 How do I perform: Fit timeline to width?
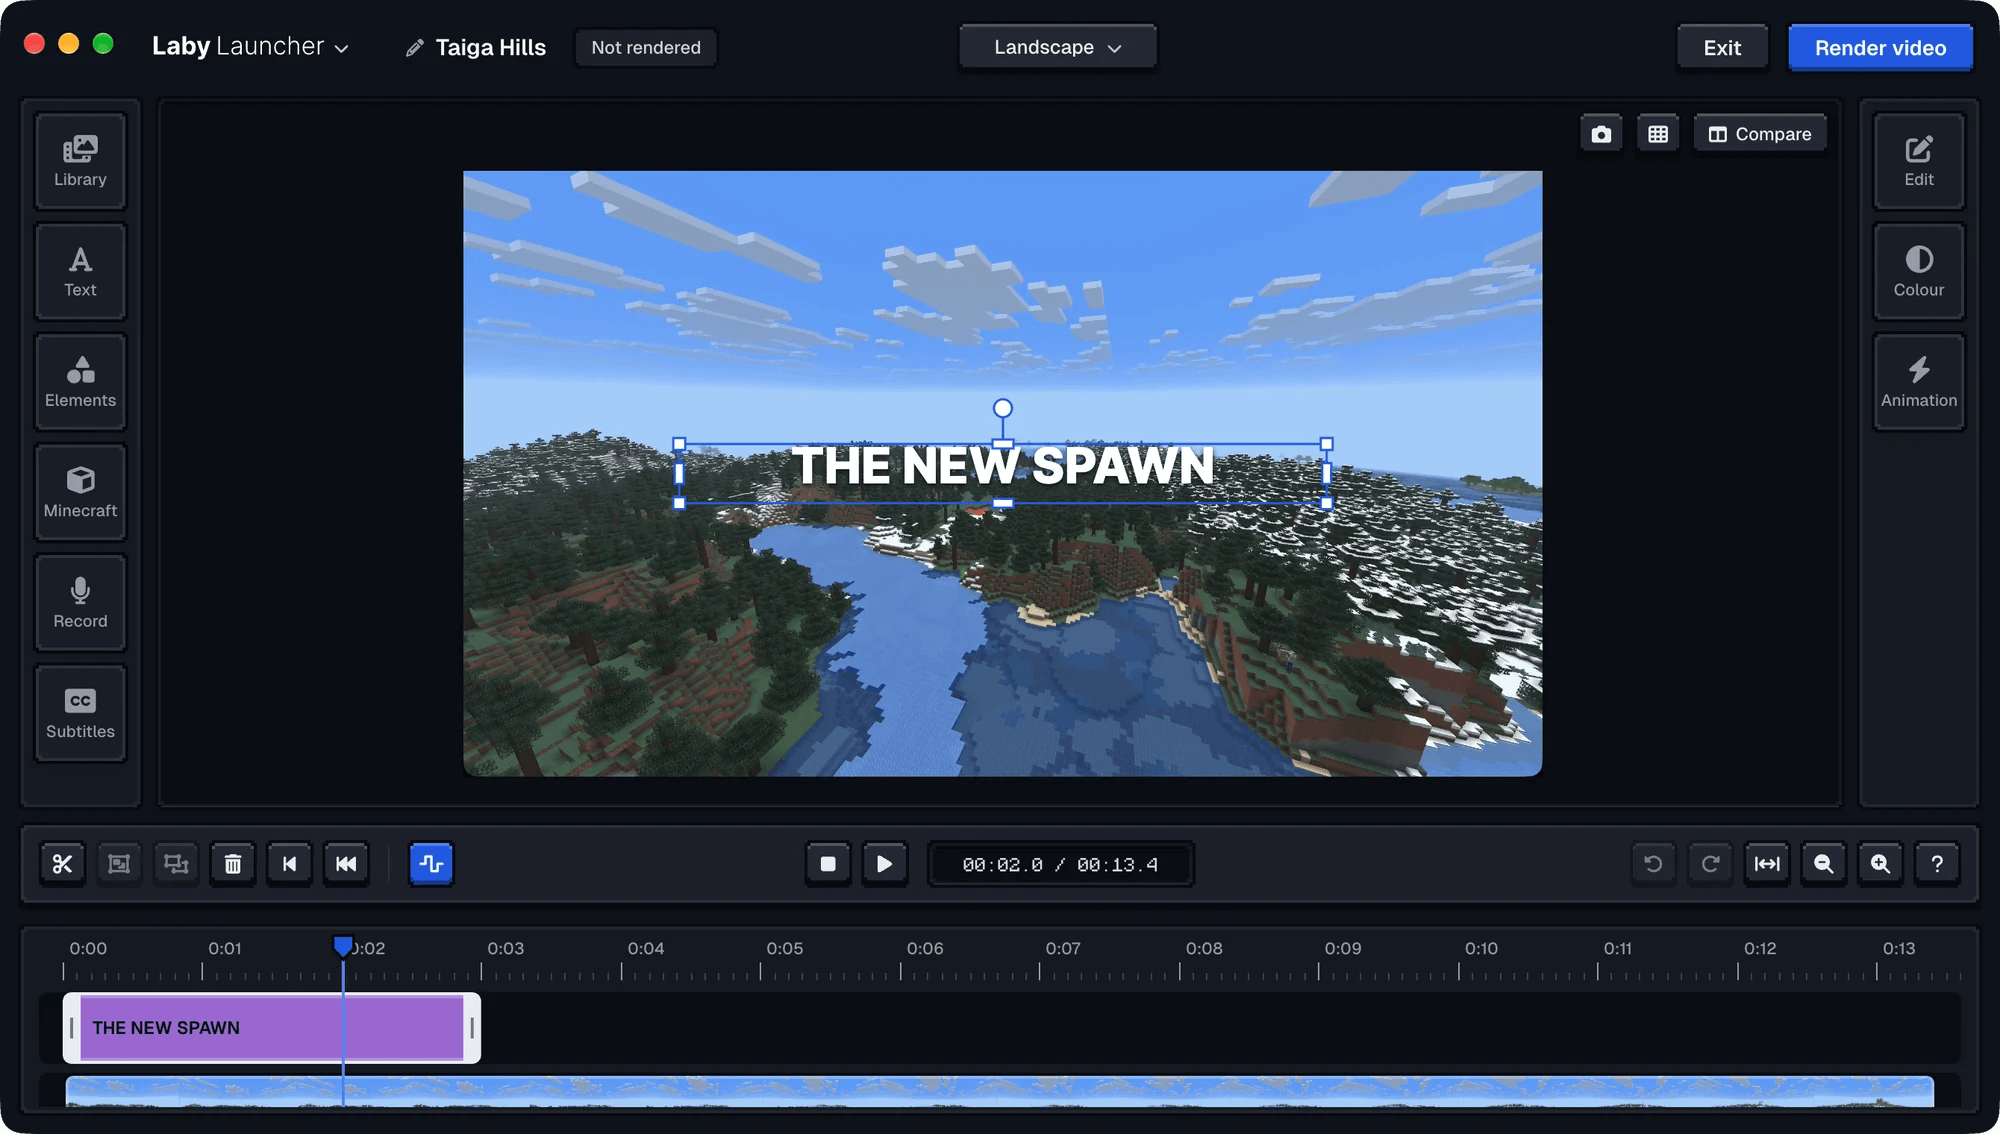[1767, 864]
